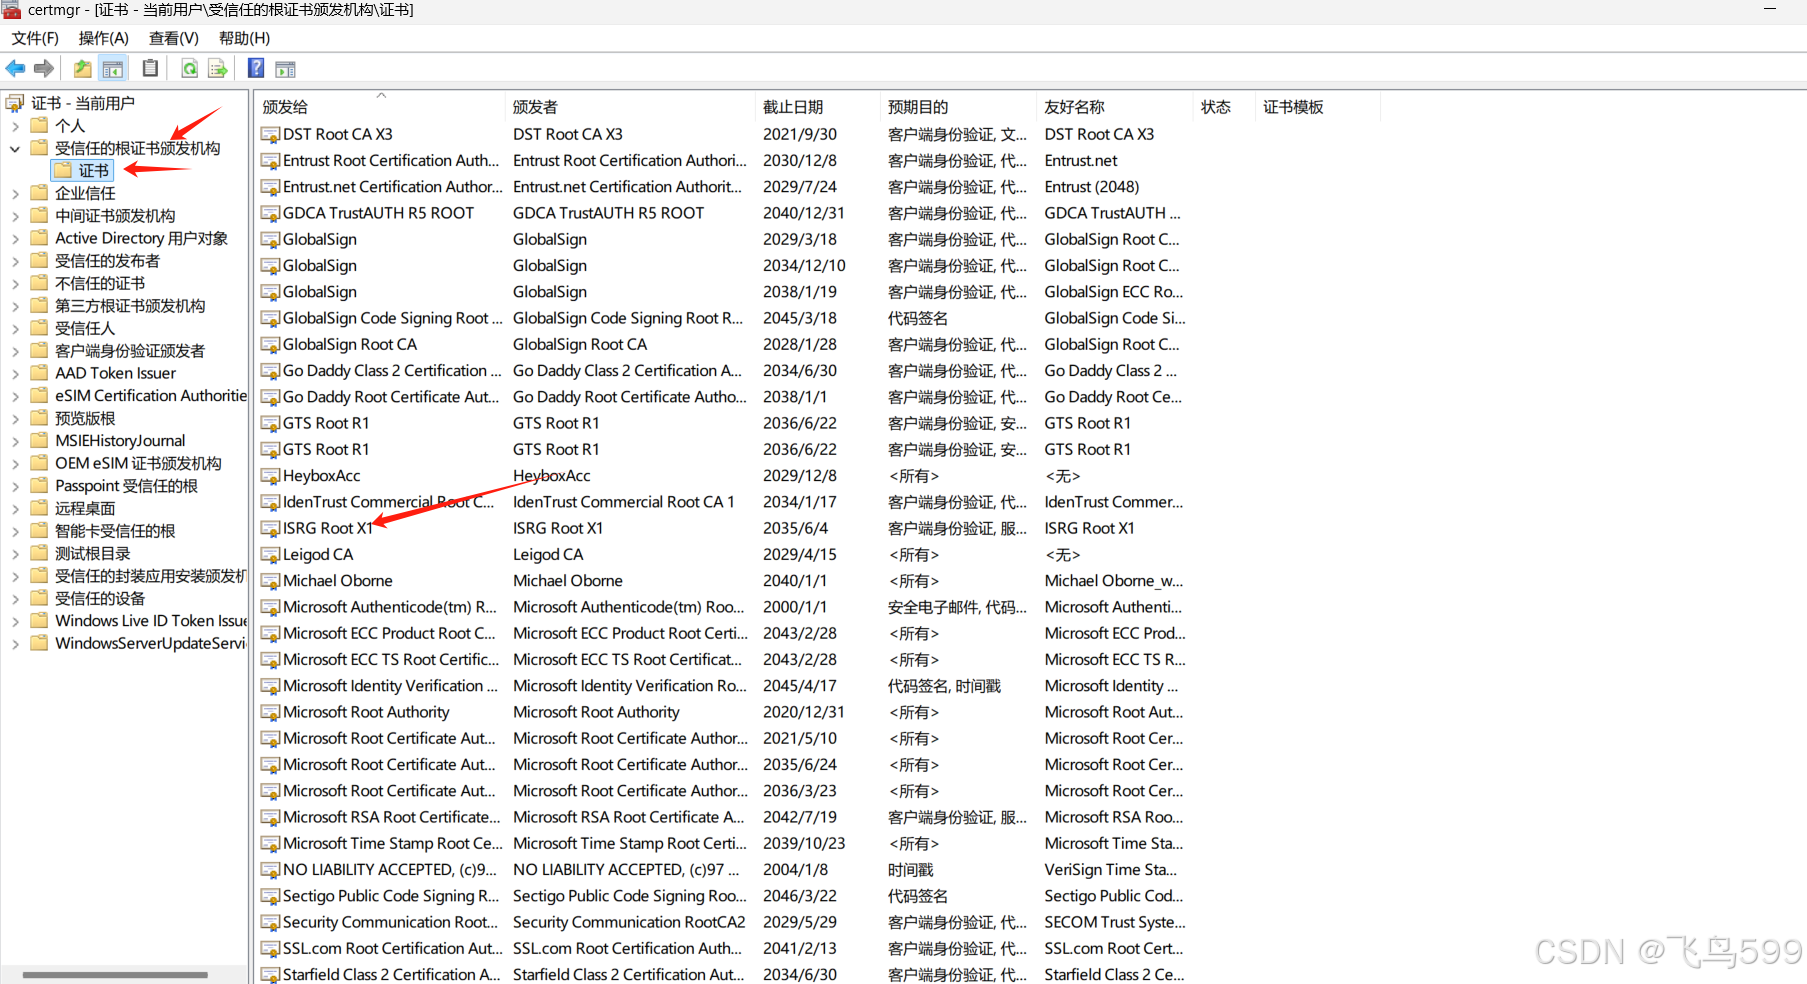Select the Go Daddy Class 2 Certification row
Image resolution: width=1807 pixels, height=984 pixels.
(x=722, y=371)
